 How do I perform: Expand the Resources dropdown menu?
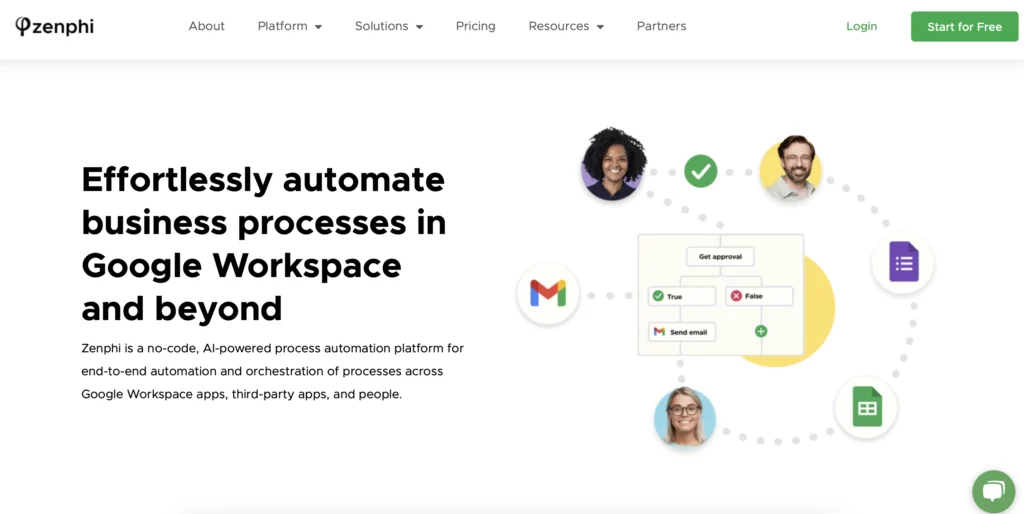pyautogui.click(x=566, y=26)
